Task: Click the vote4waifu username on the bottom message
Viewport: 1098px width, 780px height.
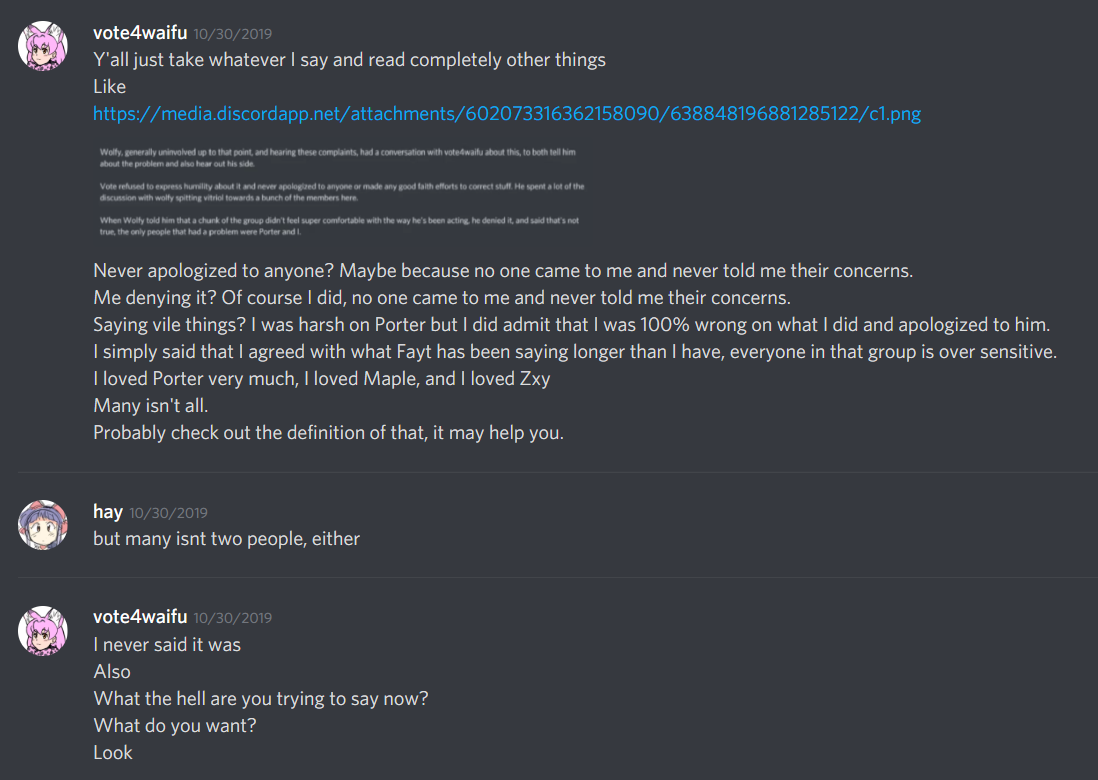Action: [x=140, y=617]
